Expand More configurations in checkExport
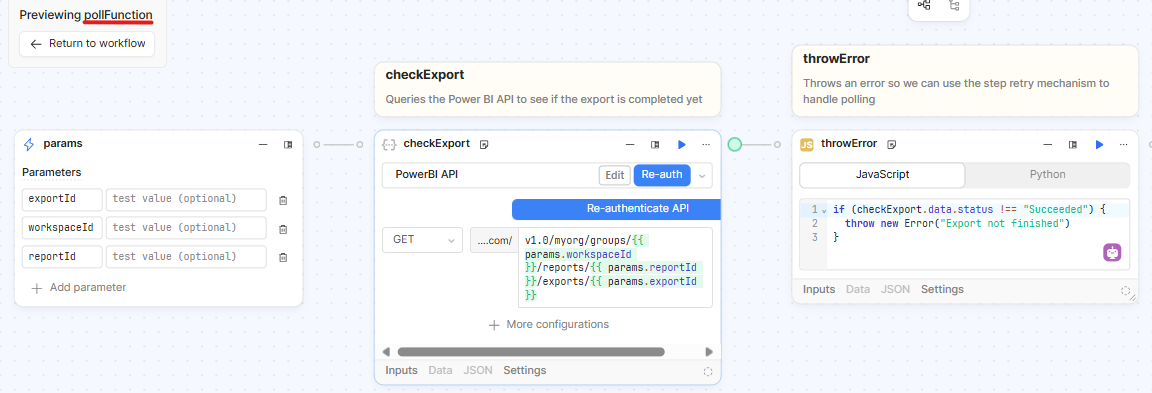 click(x=549, y=325)
